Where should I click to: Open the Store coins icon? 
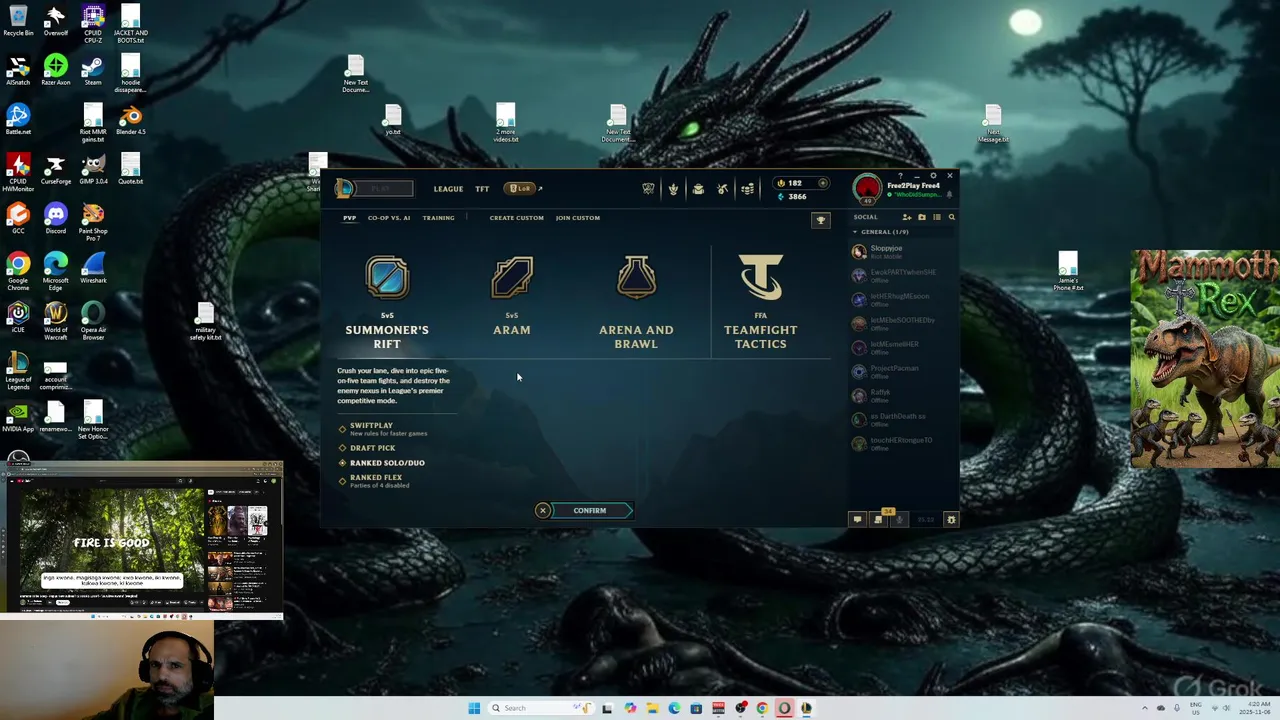747,188
